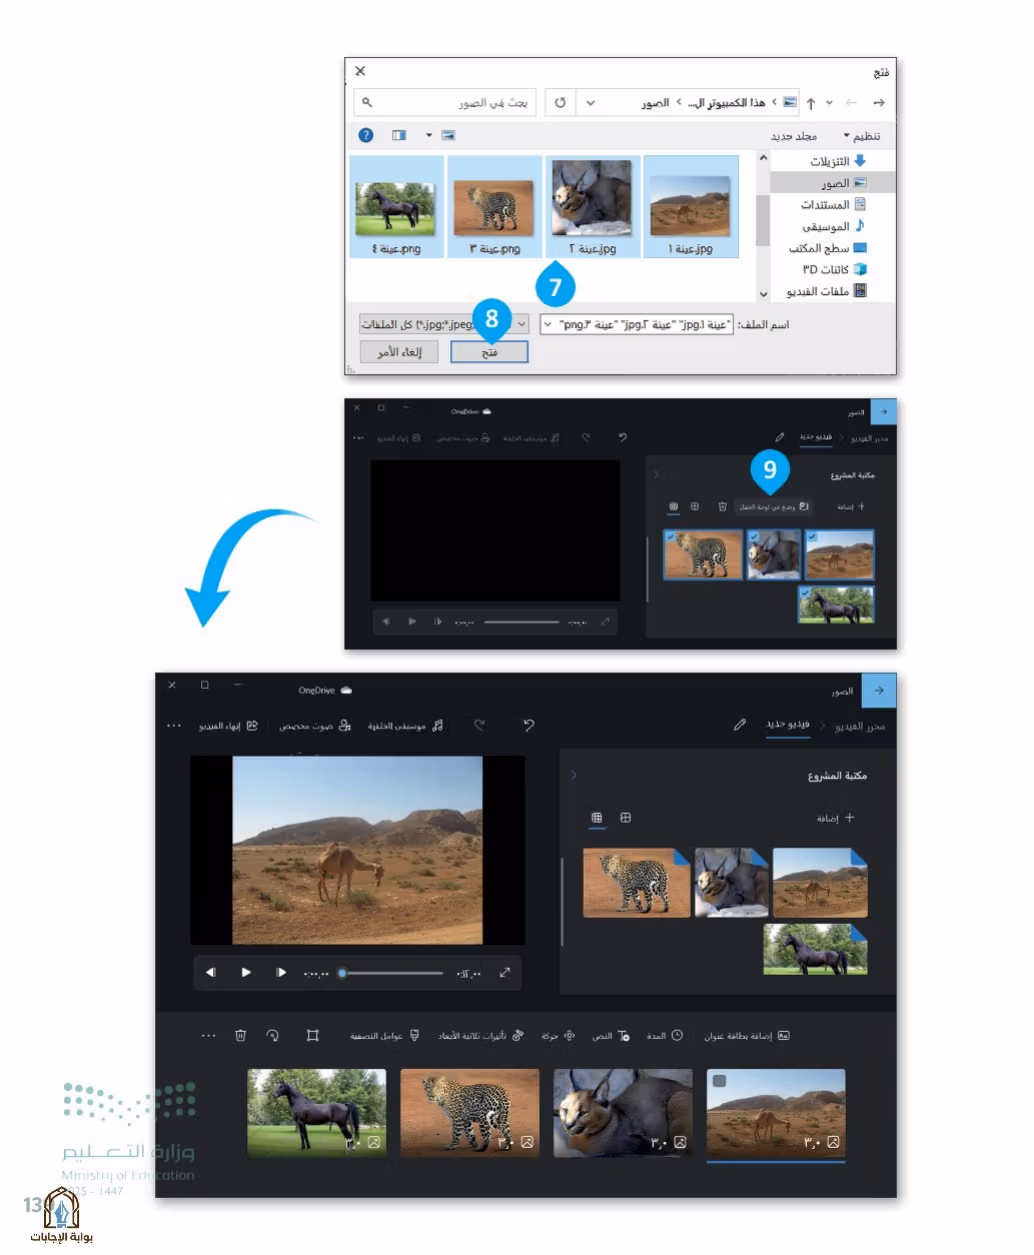This screenshot has width=1034, height=1255.
Task: Toggle the checked horse thumbnail in middle window
Action: [836, 605]
